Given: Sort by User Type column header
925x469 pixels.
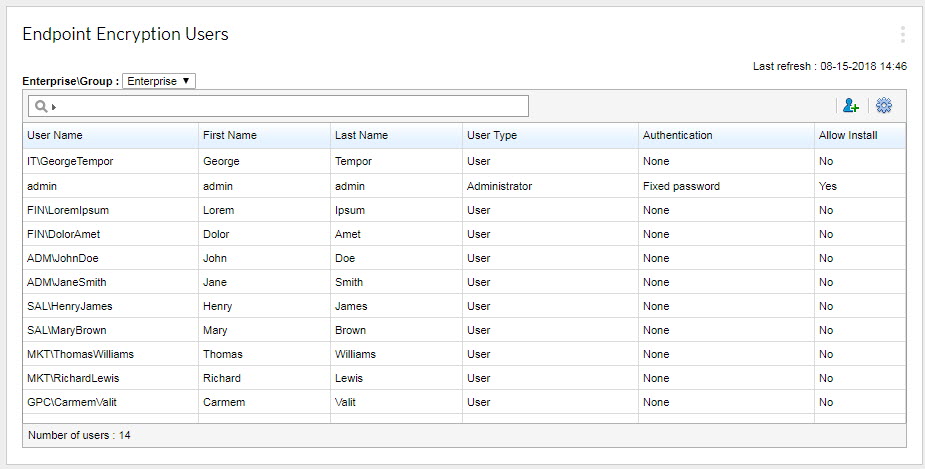Looking at the screenshot, I should 492,135.
